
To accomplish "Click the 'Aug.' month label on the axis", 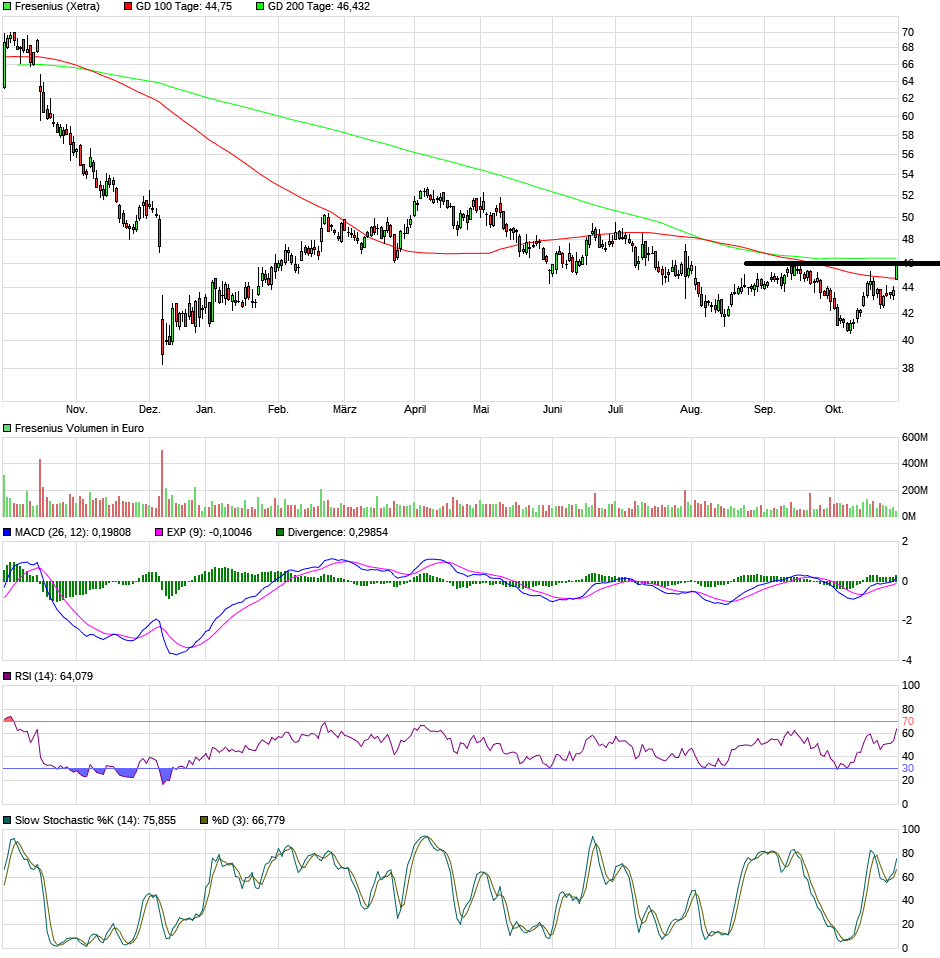I will coord(691,409).
